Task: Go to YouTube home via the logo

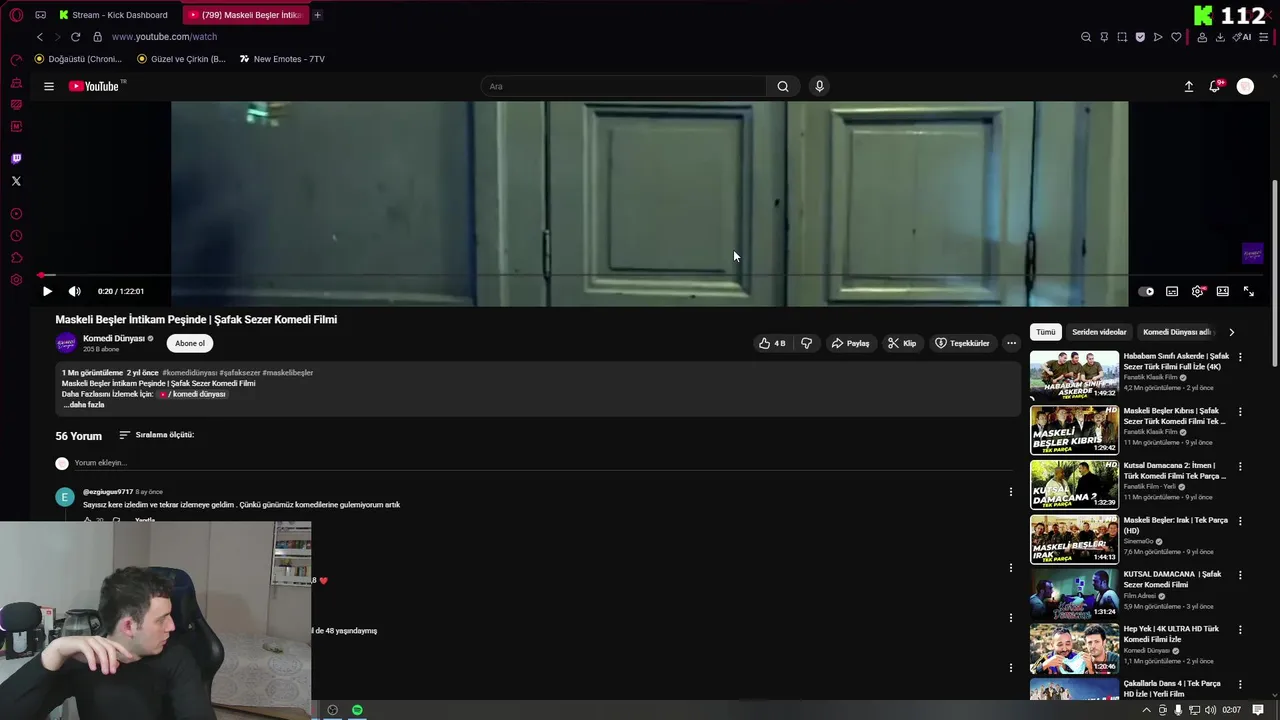Action: tap(94, 86)
